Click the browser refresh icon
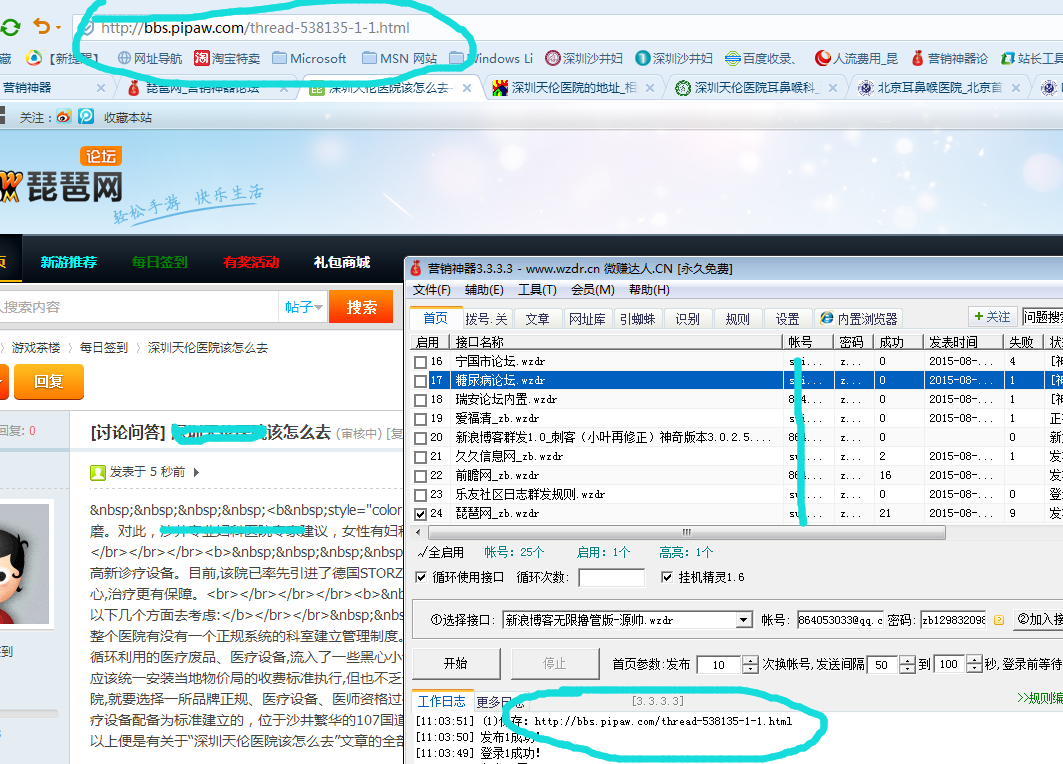The width and height of the screenshot is (1063, 764). (x=9, y=27)
